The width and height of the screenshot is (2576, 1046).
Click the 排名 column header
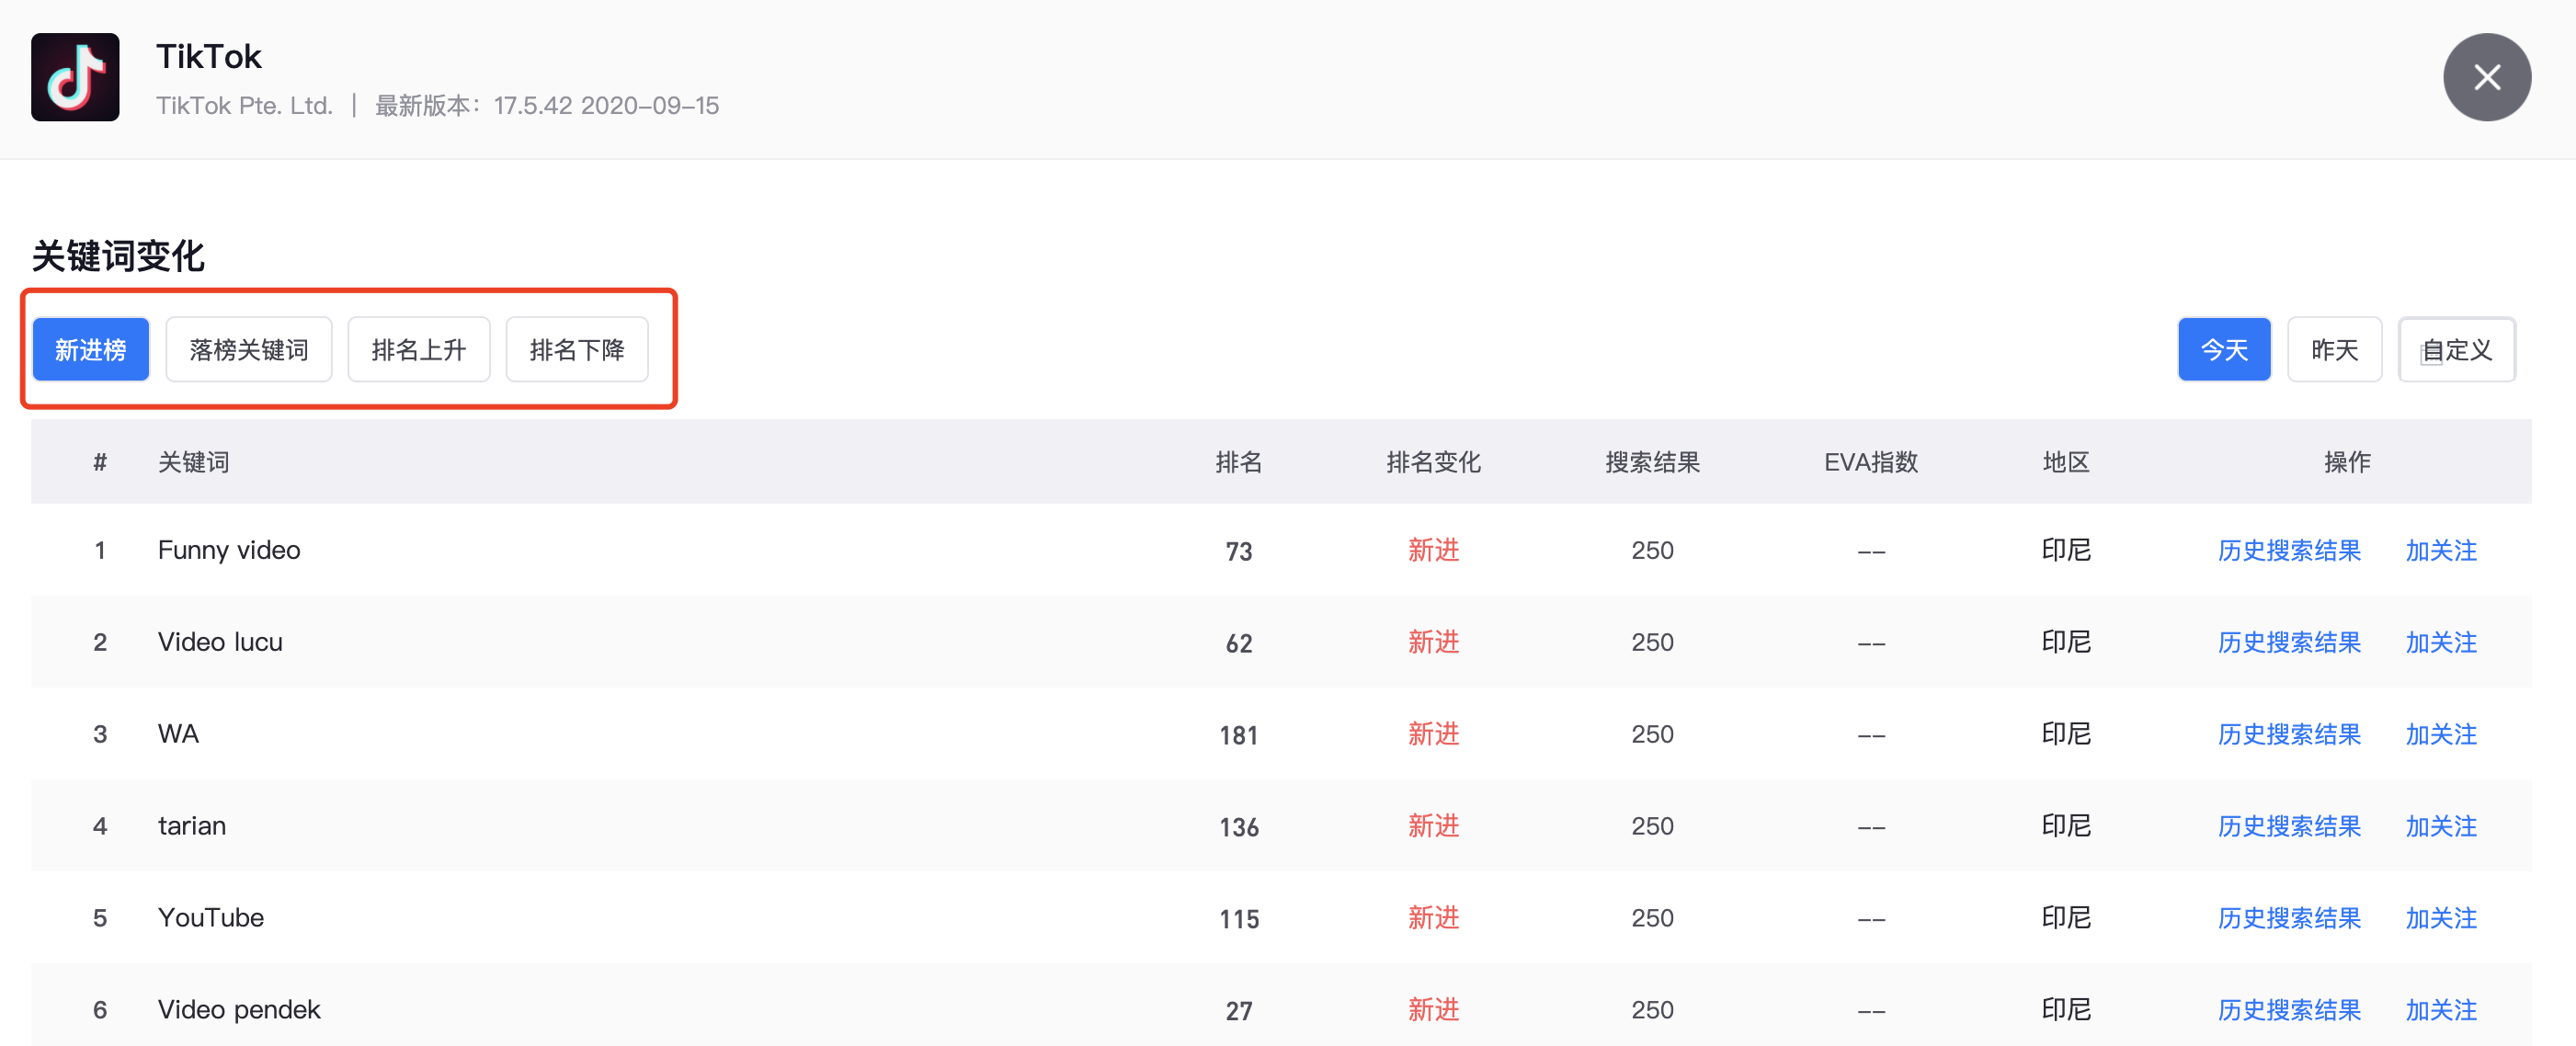click(1238, 462)
